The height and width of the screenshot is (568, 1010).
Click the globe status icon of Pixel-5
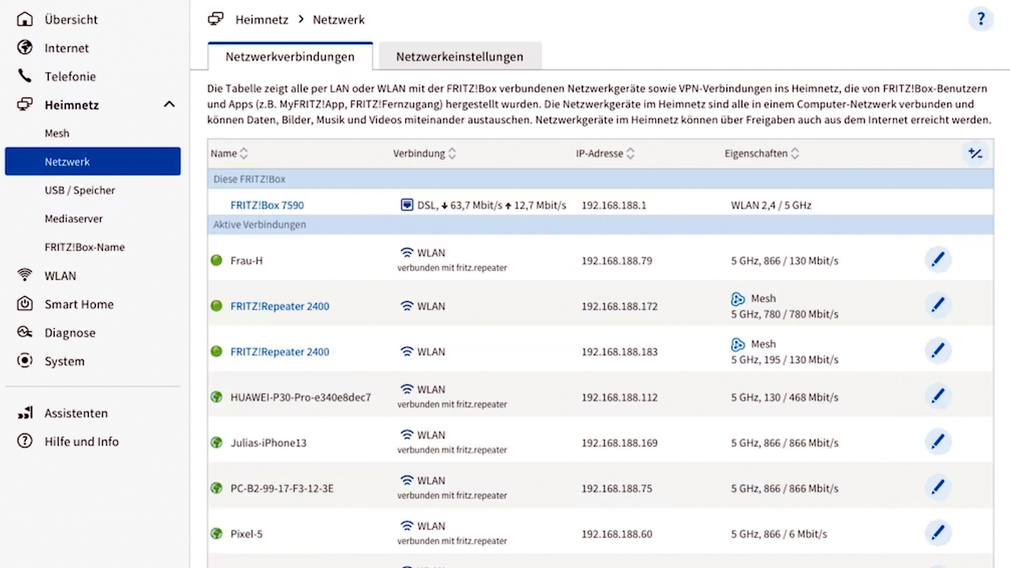pyautogui.click(x=216, y=533)
